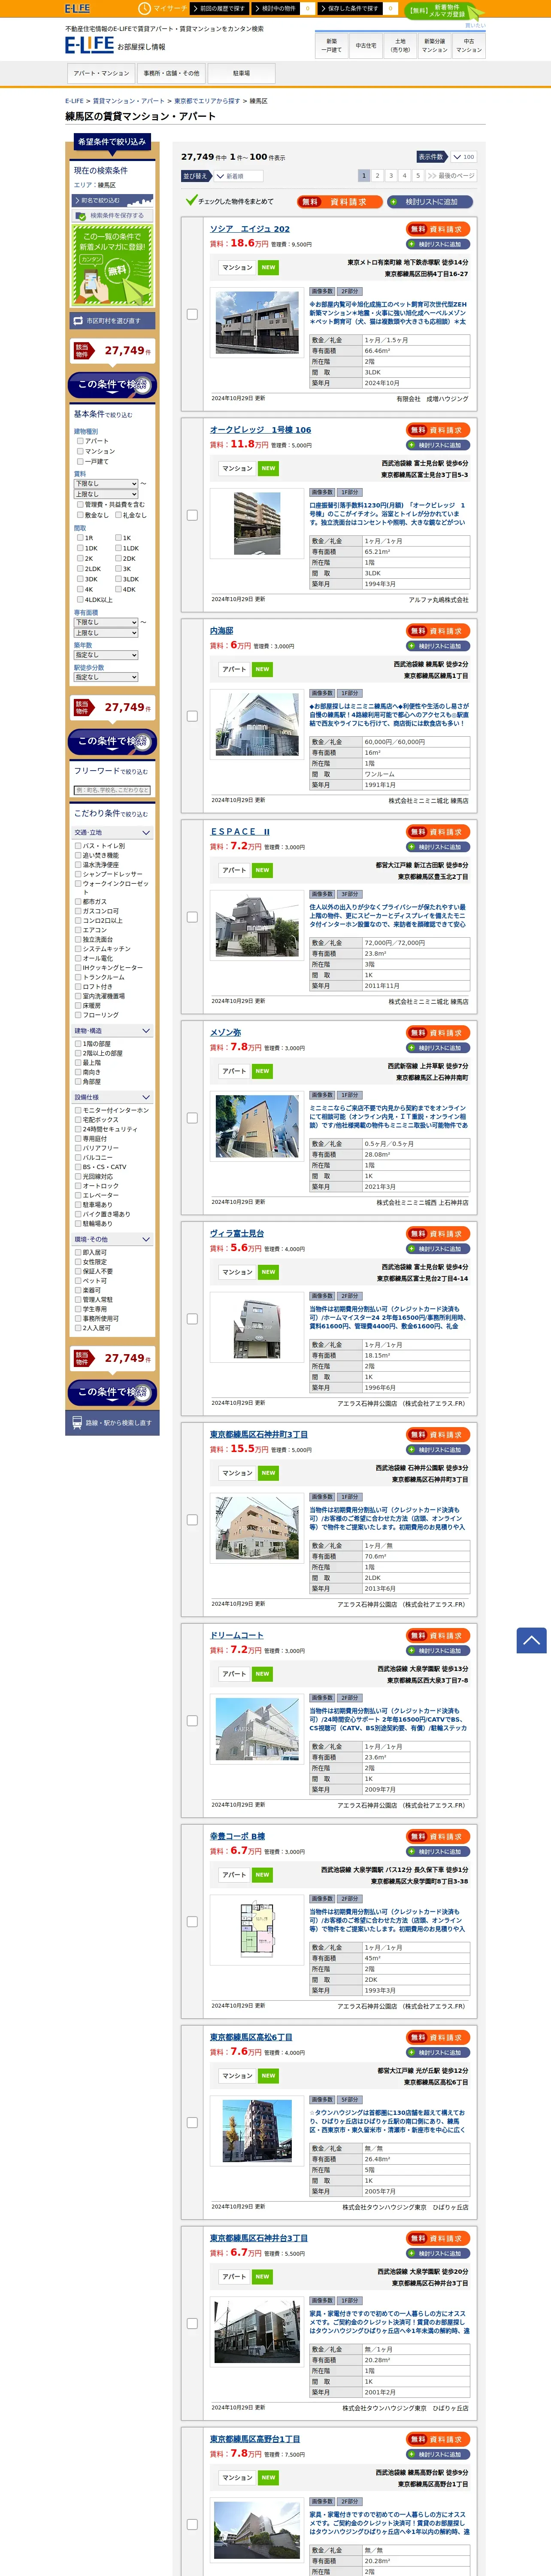Click the floor plan image of 幸豊コーポ B棟
The image size is (551, 2576).
[x=257, y=1930]
